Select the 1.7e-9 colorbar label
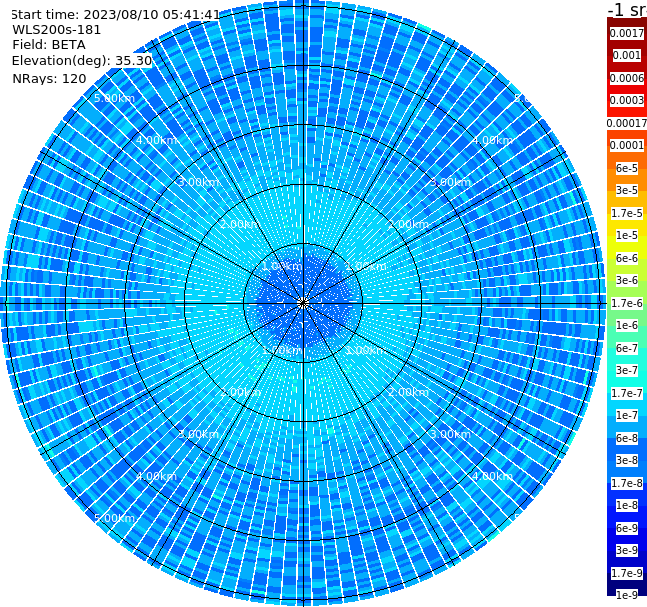Image resolution: width=647 pixels, height=607 pixels. (627, 573)
